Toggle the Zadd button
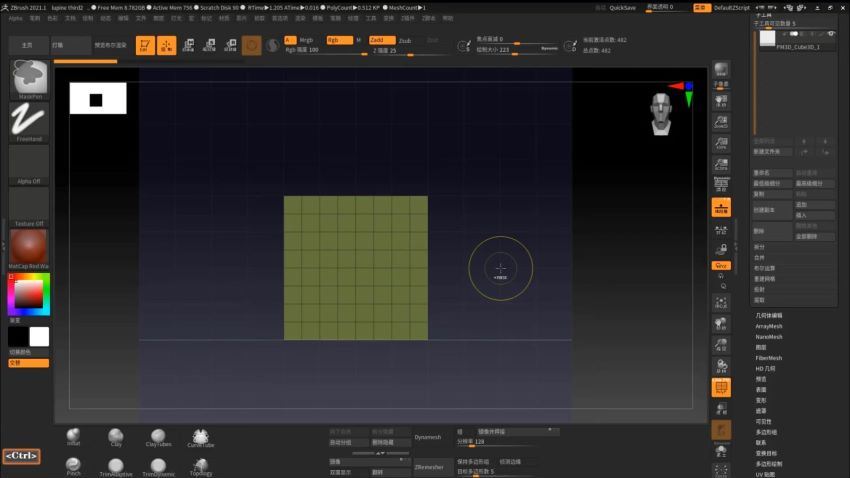 pyautogui.click(x=382, y=40)
